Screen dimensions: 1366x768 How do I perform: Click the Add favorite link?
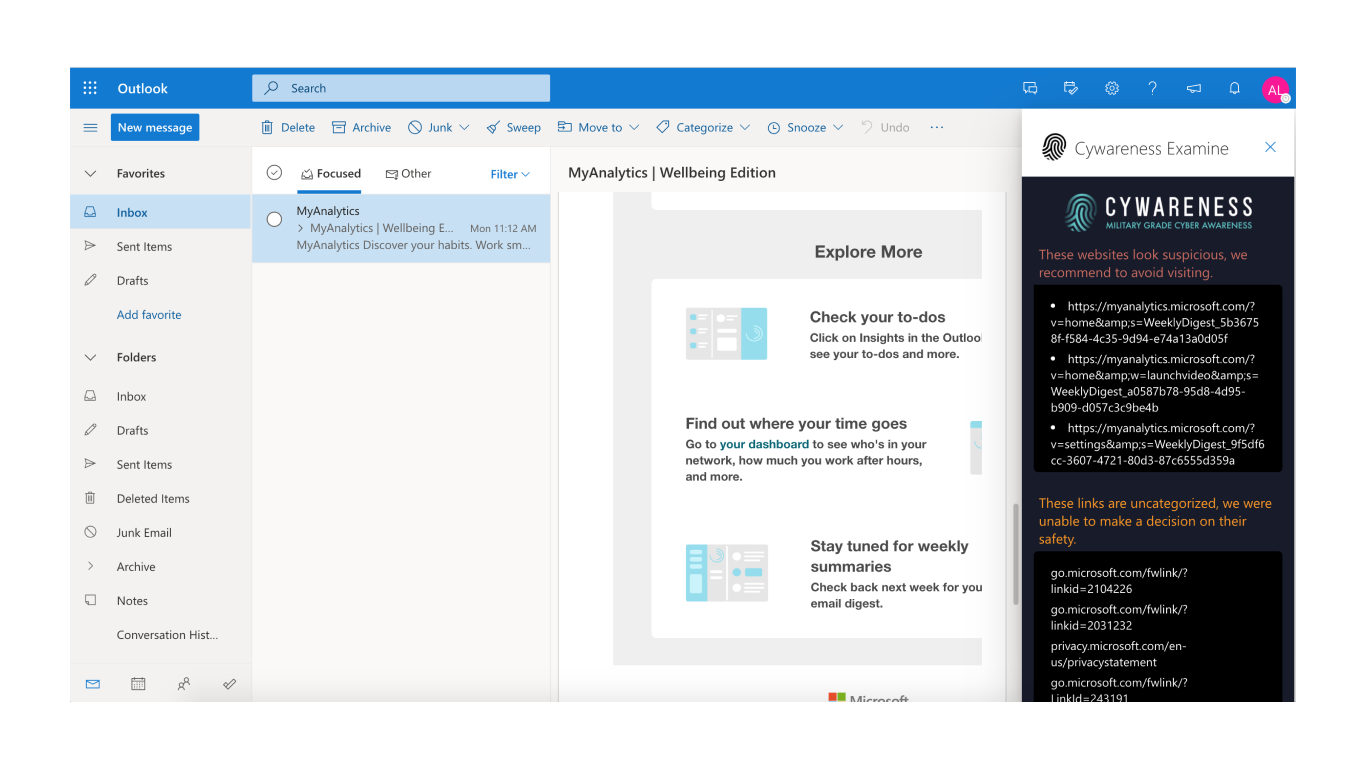click(x=149, y=315)
